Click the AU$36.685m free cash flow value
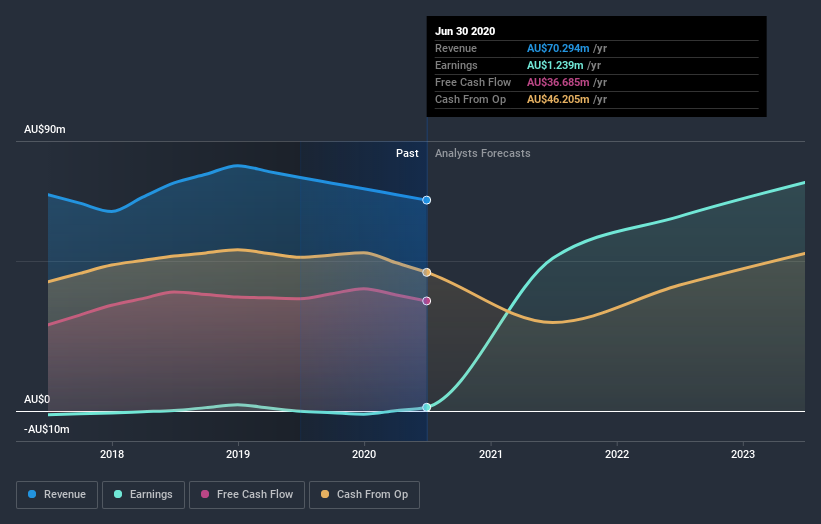The image size is (821, 524). 558,82
